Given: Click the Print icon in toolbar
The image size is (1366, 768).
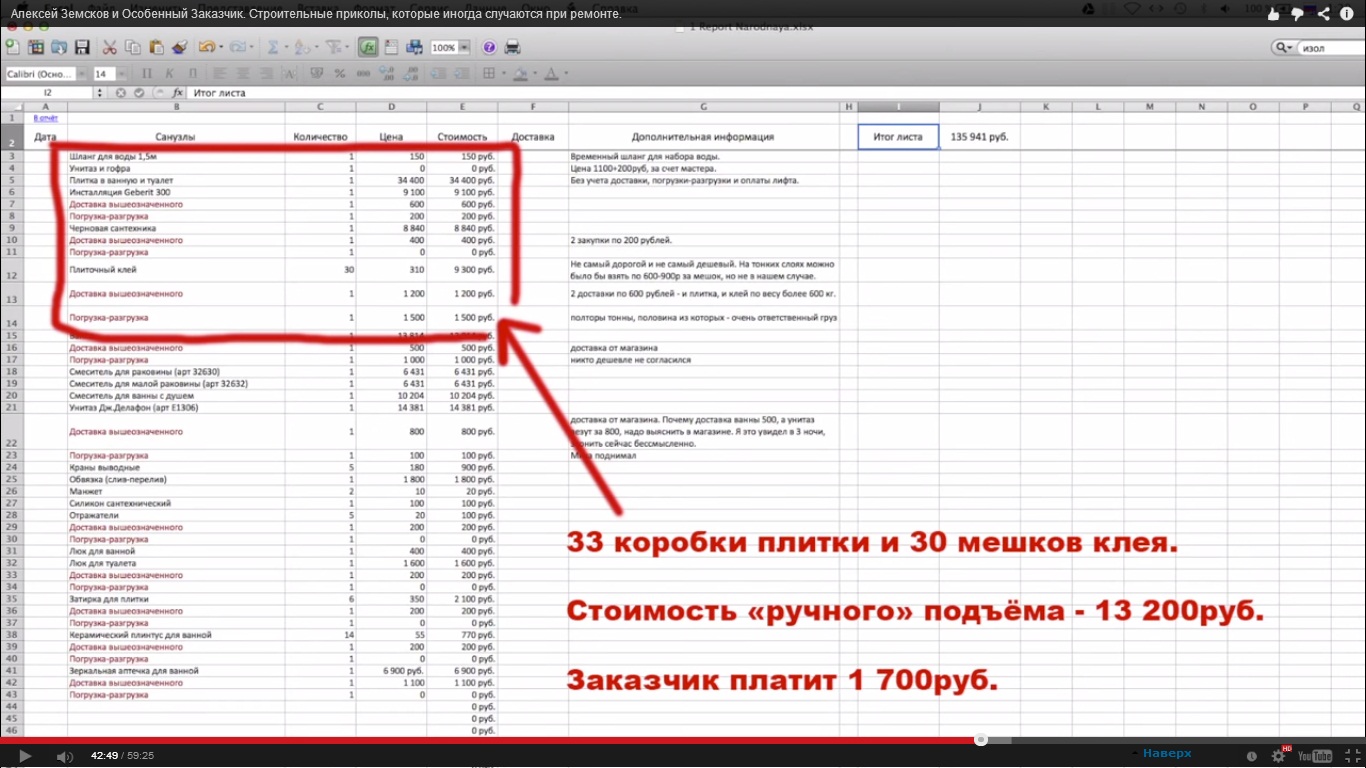Looking at the screenshot, I should pyautogui.click(x=512, y=47).
